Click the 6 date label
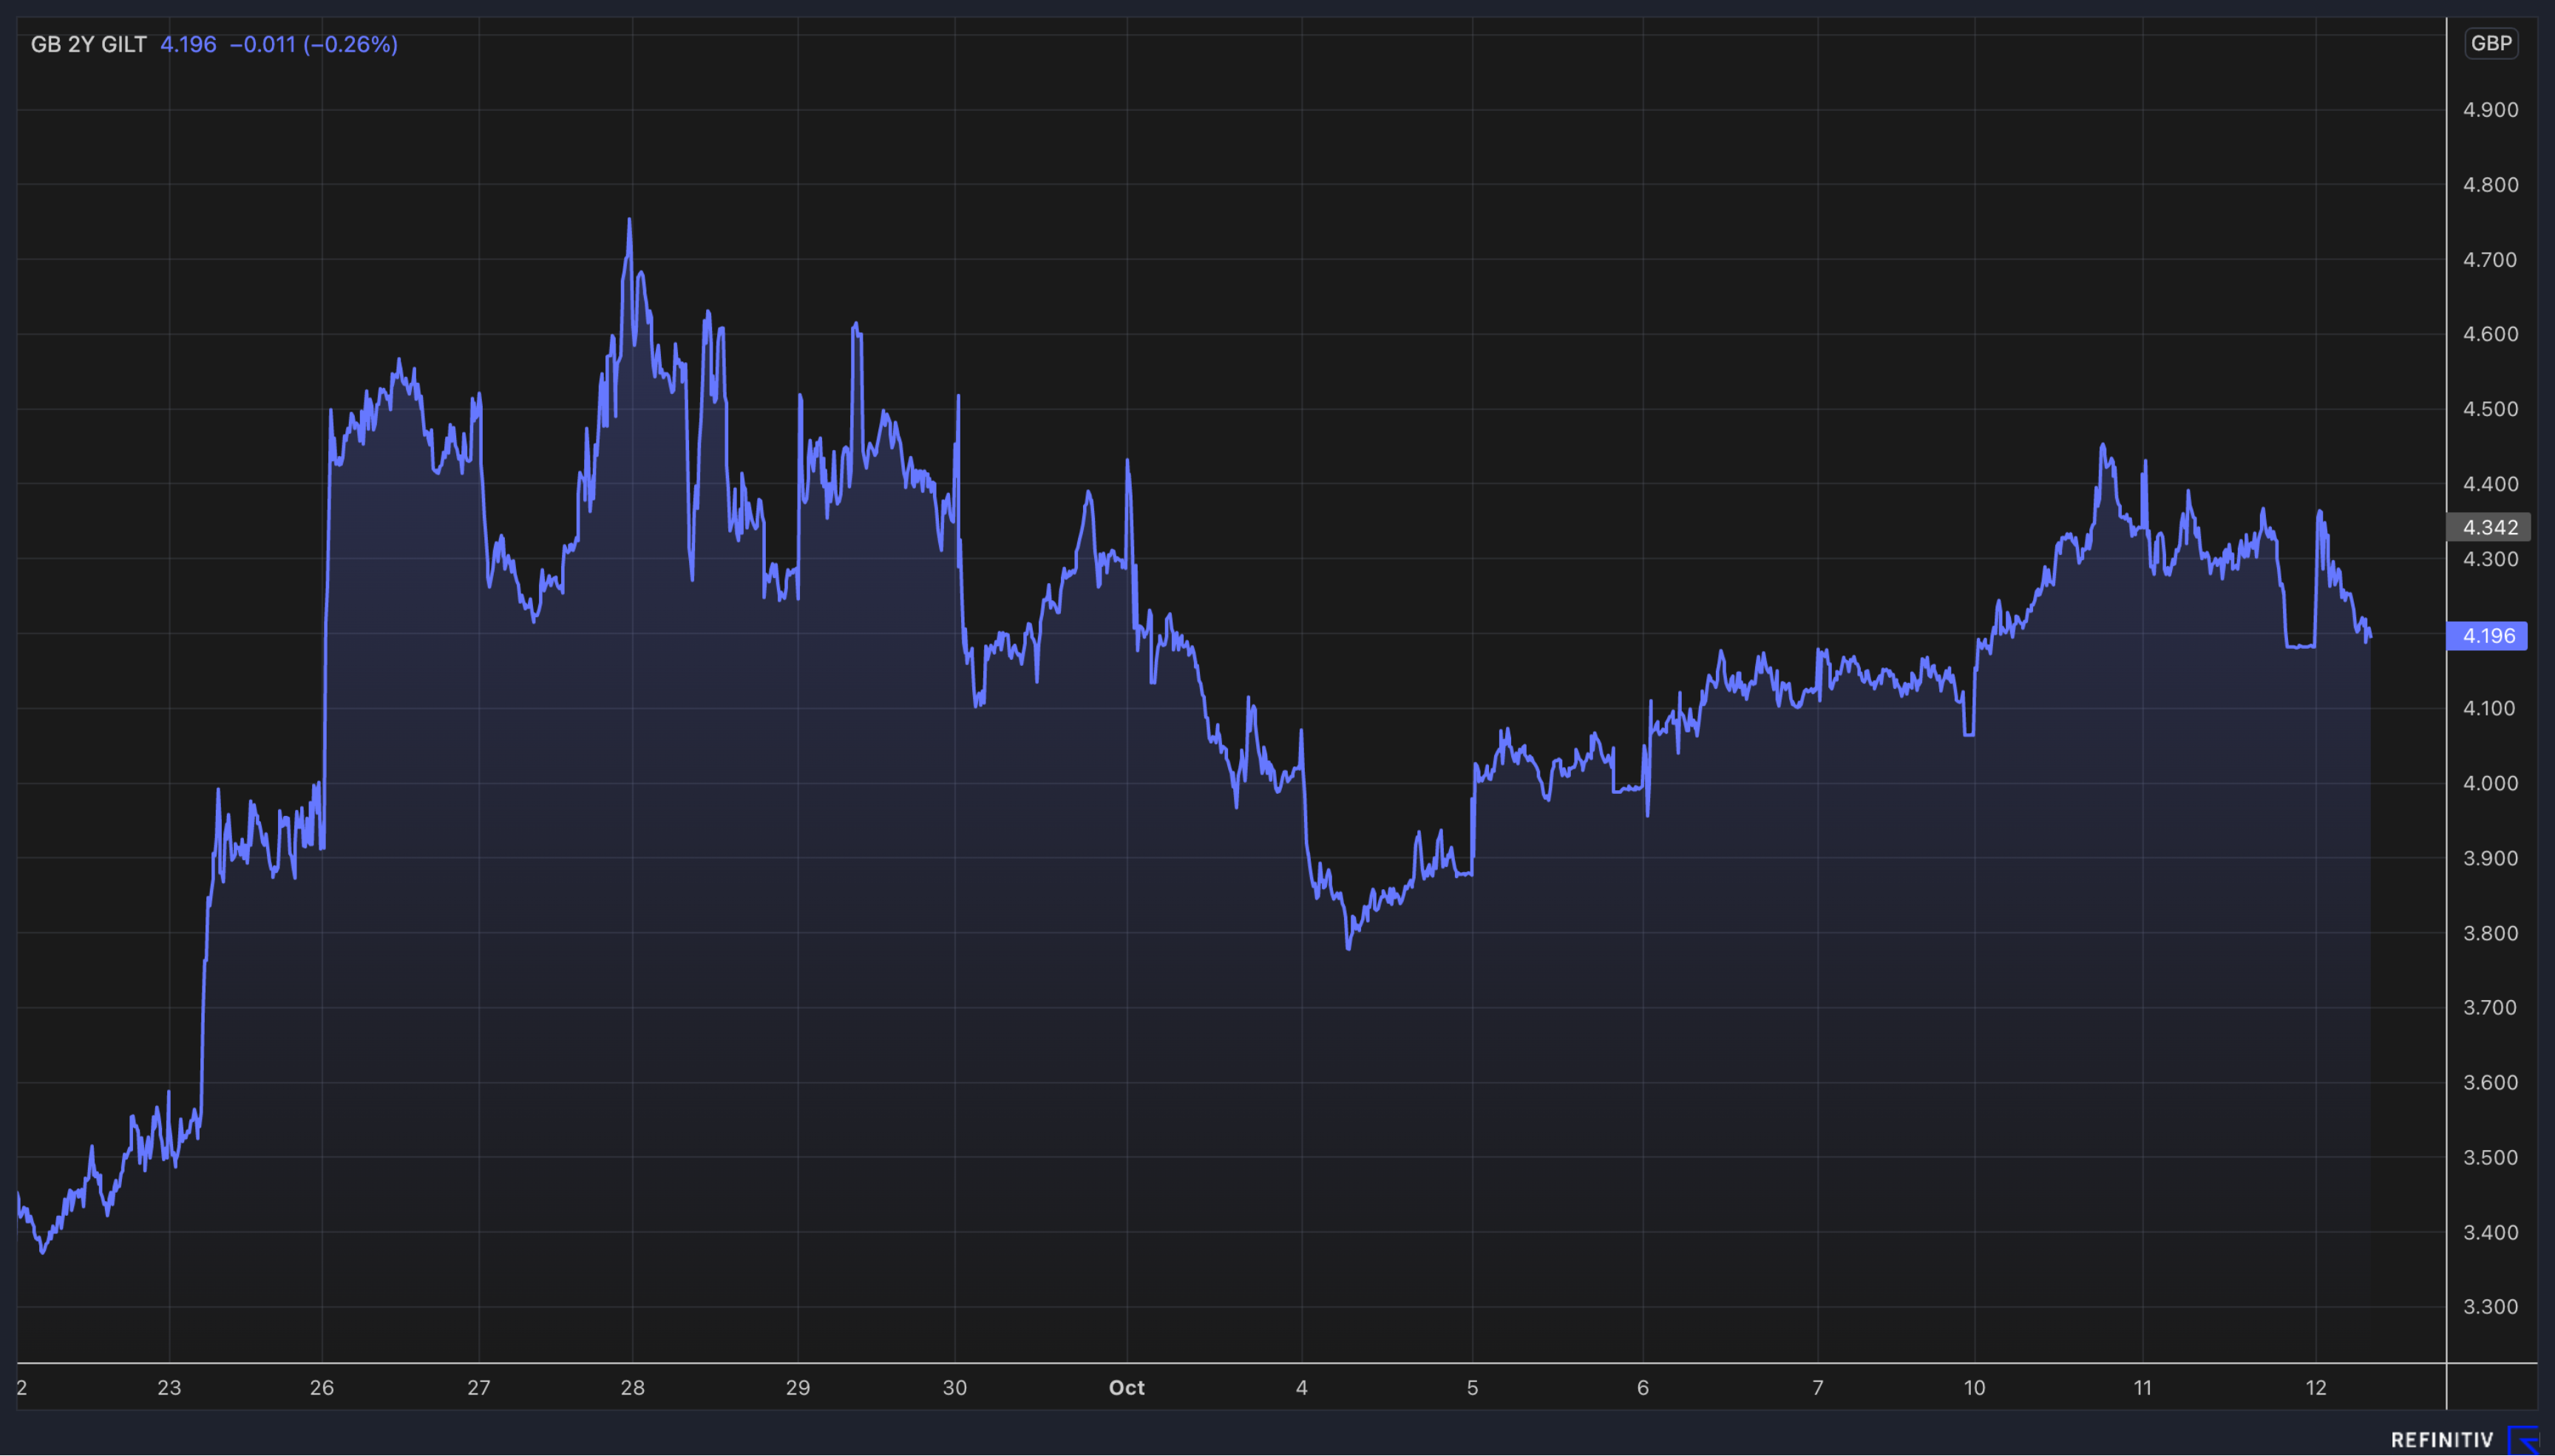2555x1456 pixels. coord(1642,1387)
